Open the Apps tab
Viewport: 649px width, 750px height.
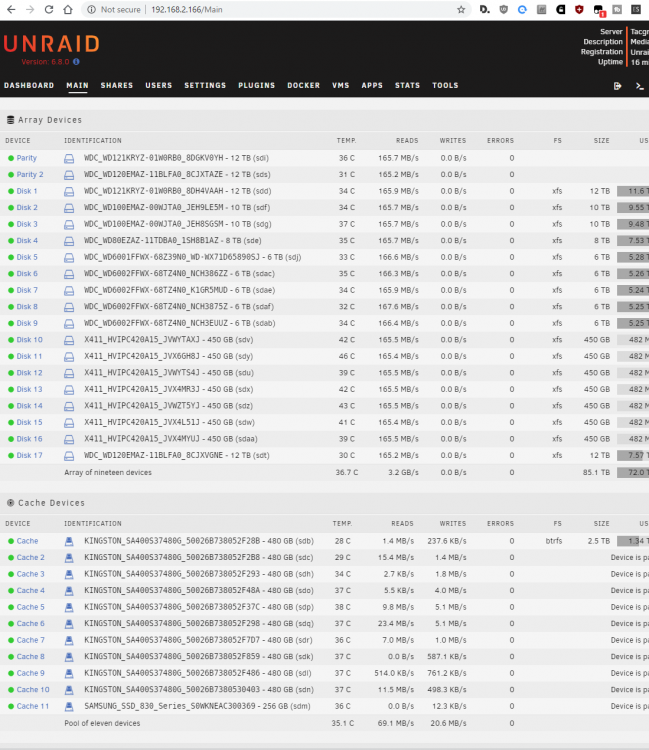(372, 86)
